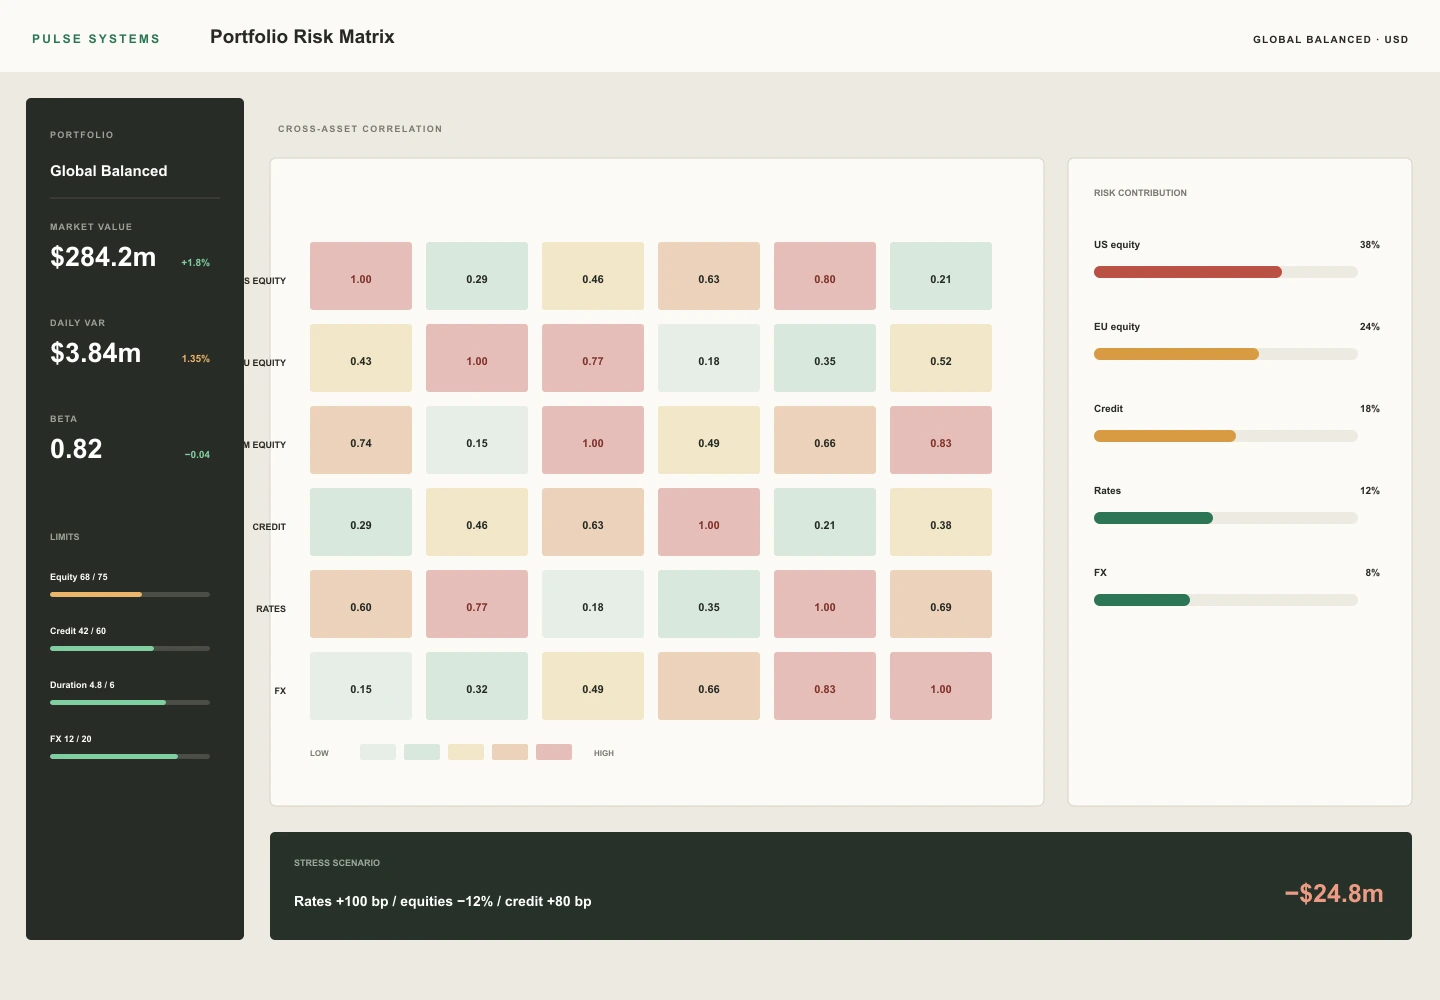
Task: Click the PULSE SYSTEMS brand text
Action: click(x=96, y=39)
